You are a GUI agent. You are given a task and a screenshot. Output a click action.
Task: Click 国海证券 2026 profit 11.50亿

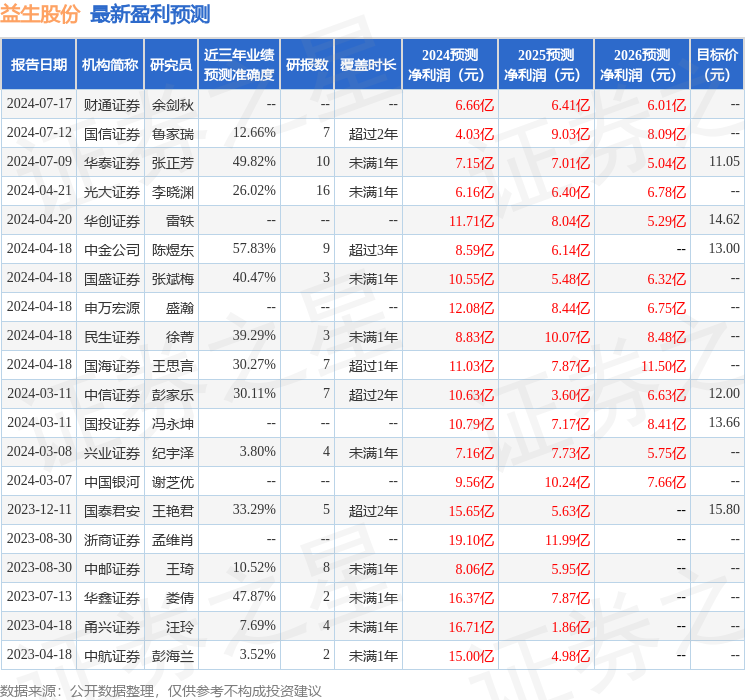pyautogui.click(x=663, y=366)
